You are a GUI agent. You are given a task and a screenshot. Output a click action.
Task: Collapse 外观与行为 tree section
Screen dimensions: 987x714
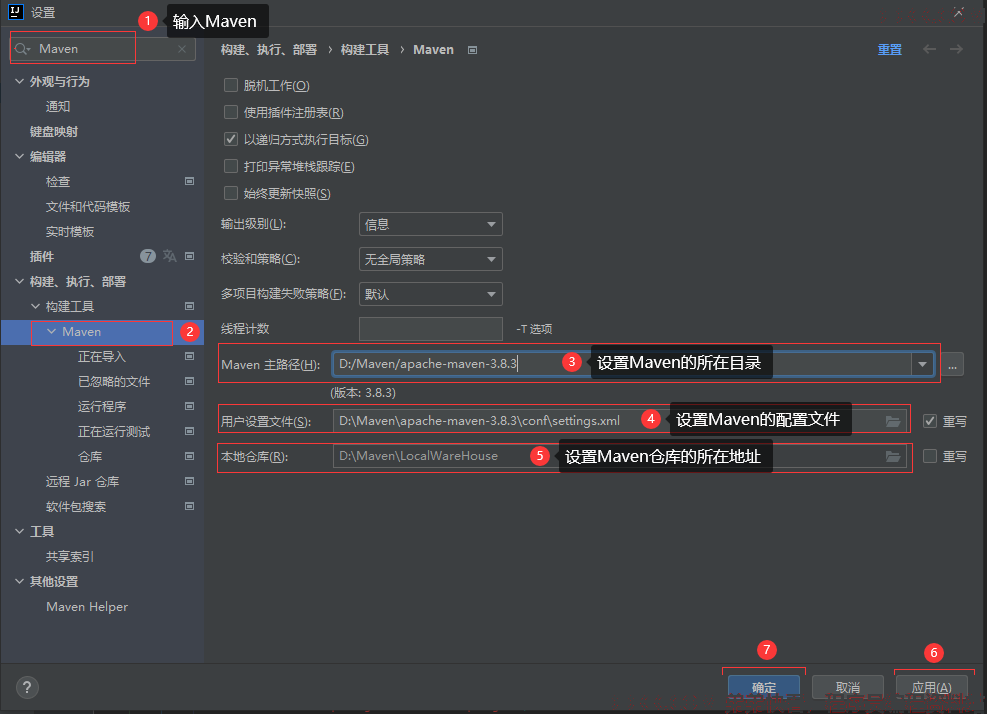(x=20, y=81)
